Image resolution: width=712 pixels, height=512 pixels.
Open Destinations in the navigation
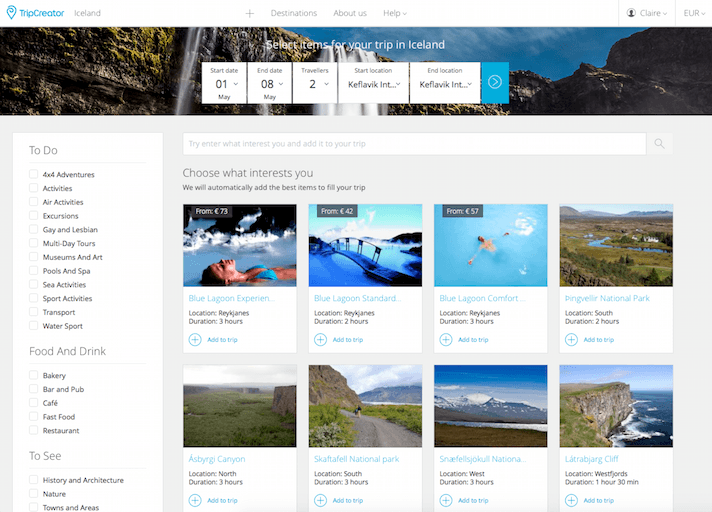tap(294, 13)
